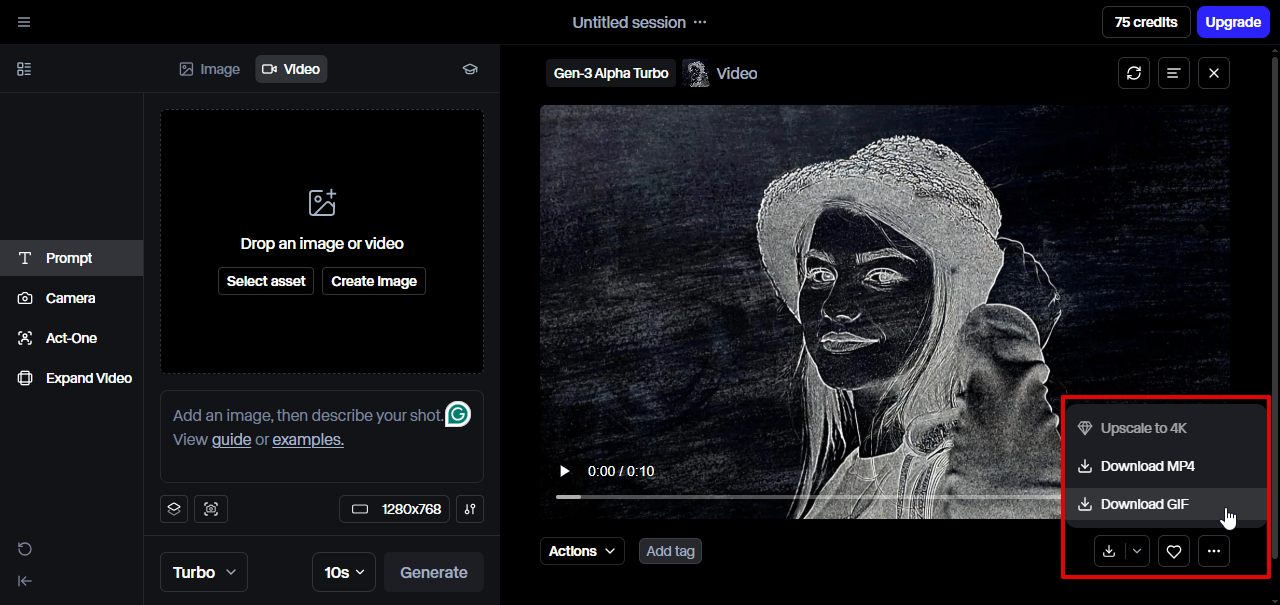Open the guide link
The image size is (1280, 605).
click(x=231, y=439)
